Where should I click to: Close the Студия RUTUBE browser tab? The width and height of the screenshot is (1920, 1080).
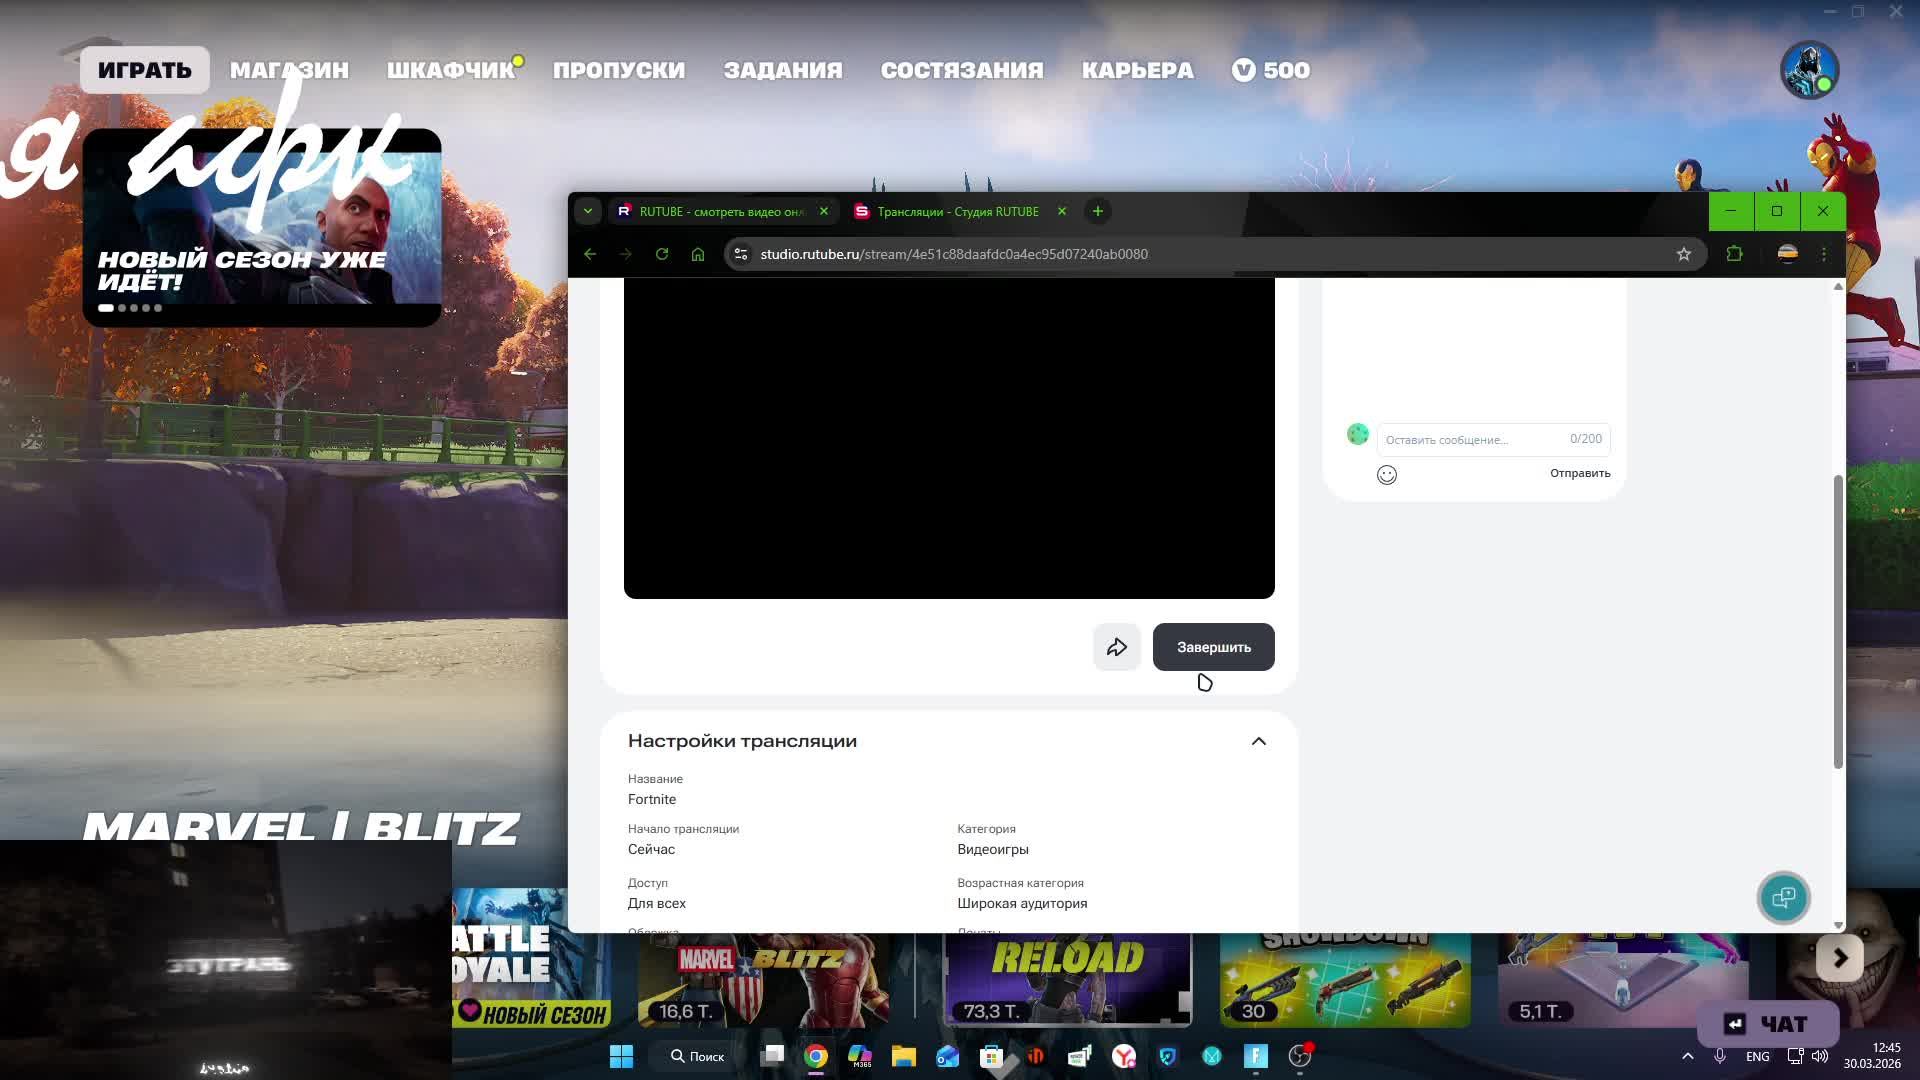1062,211
